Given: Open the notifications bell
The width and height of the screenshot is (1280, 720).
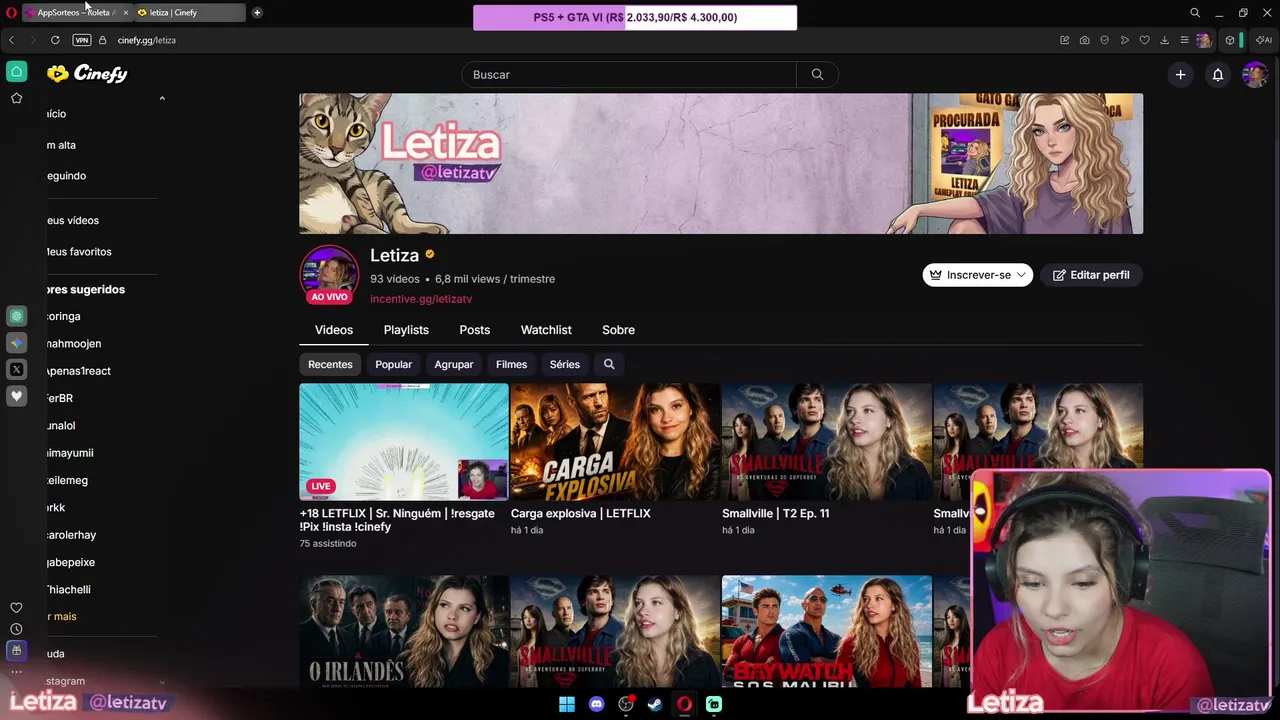Looking at the screenshot, I should 1218,74.
